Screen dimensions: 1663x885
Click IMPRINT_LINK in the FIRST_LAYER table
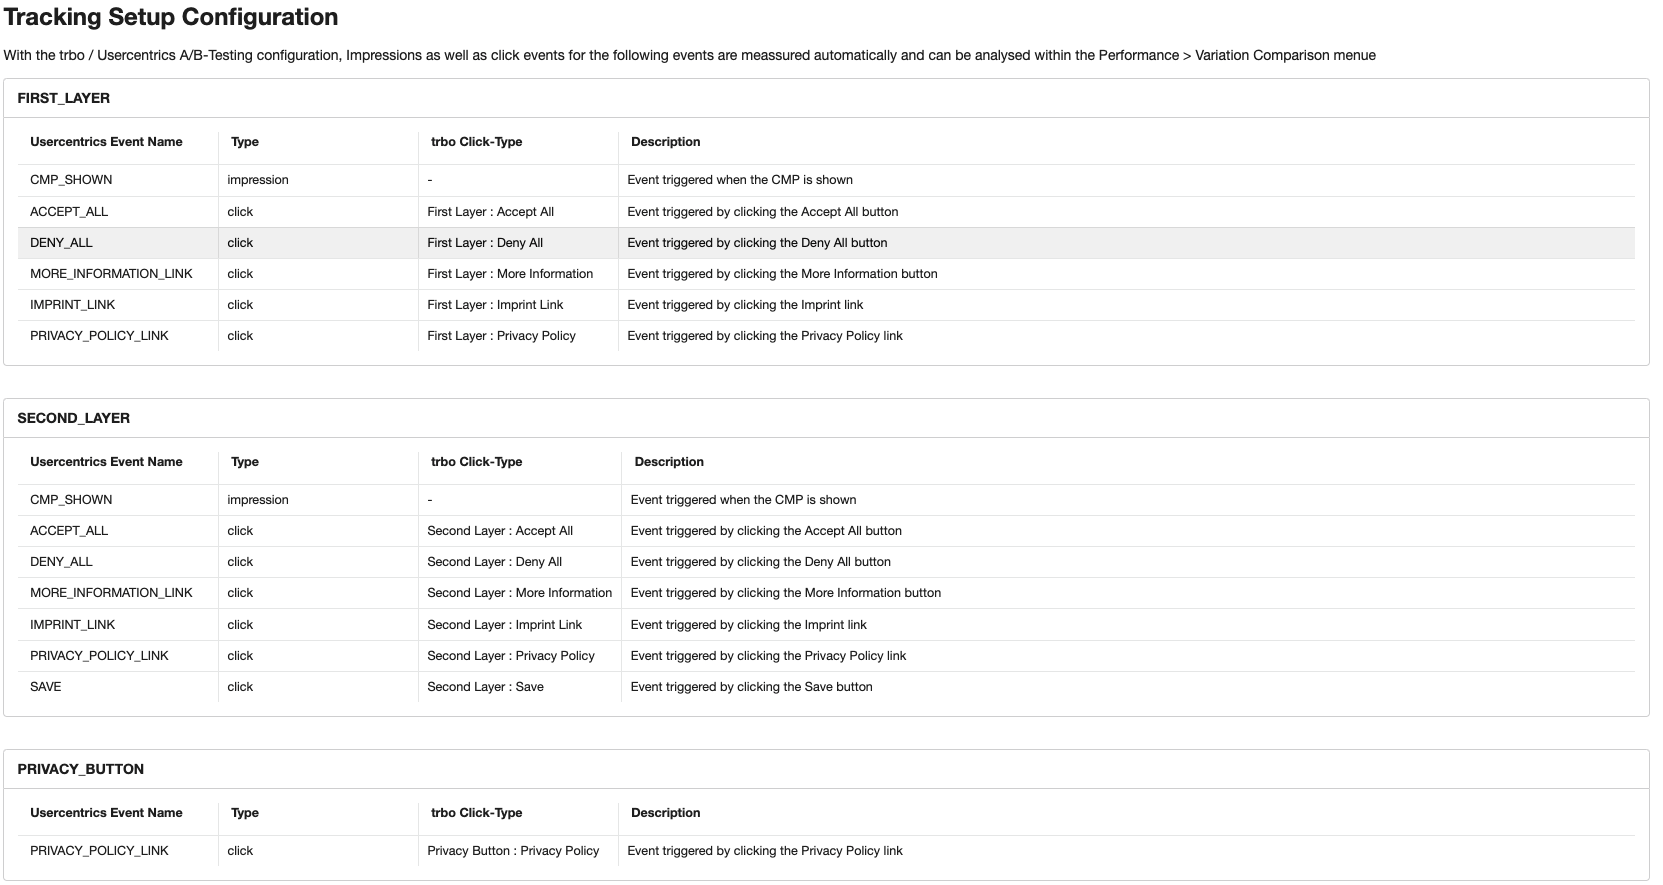click(x=73, y=305)
